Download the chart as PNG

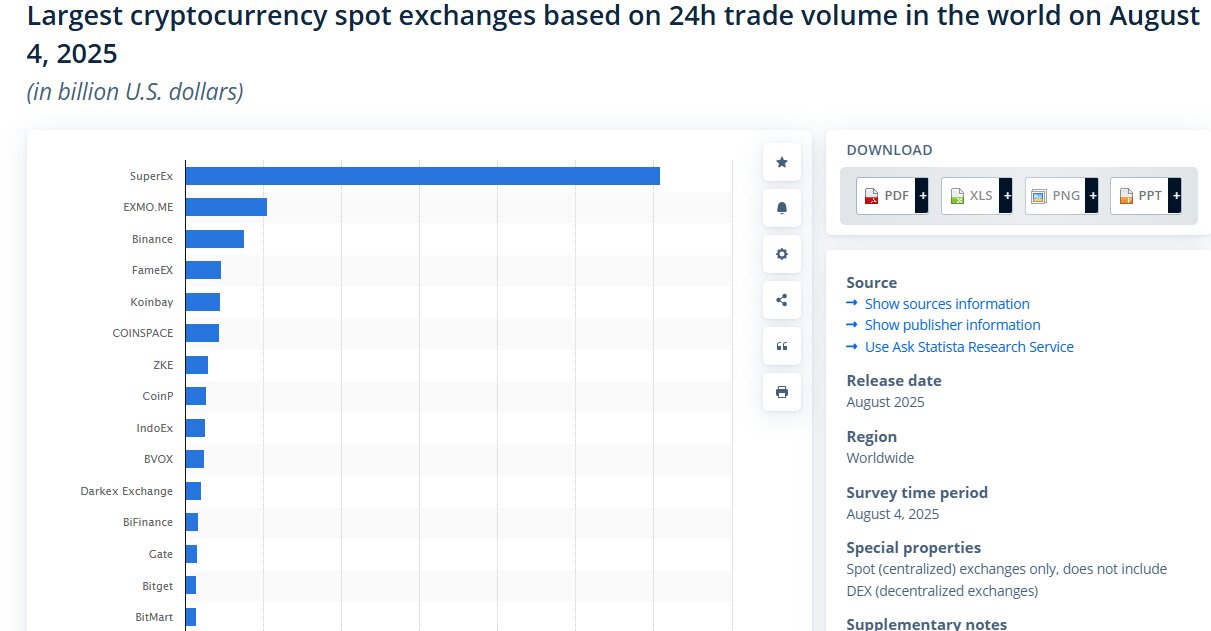click(x=1062, y=196)
